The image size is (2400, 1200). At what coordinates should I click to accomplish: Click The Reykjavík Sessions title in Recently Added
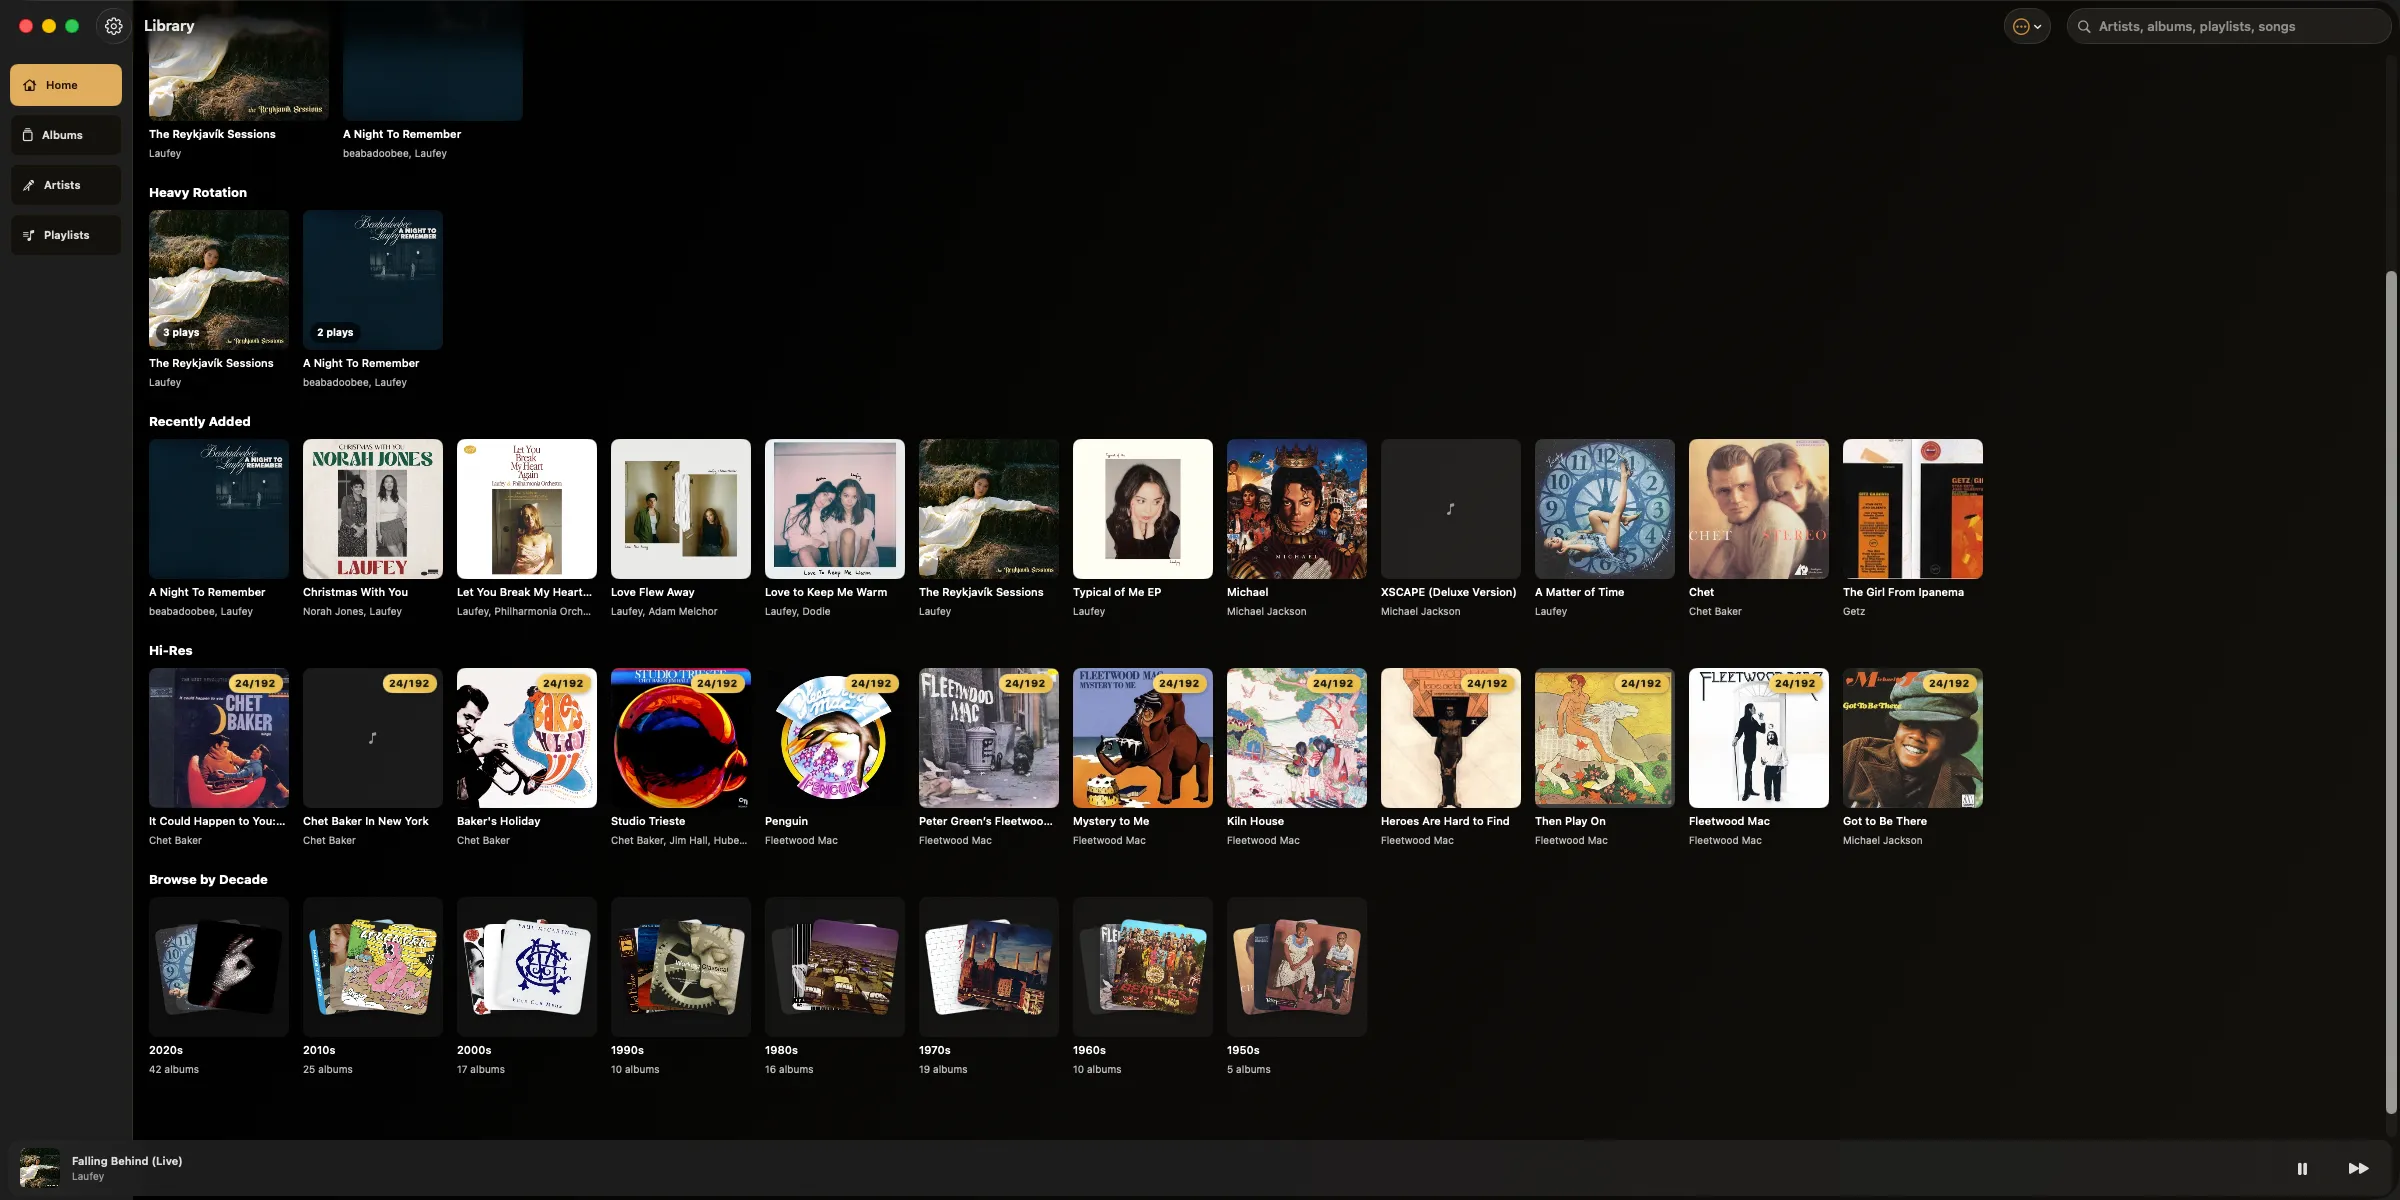tap(981, 593)
